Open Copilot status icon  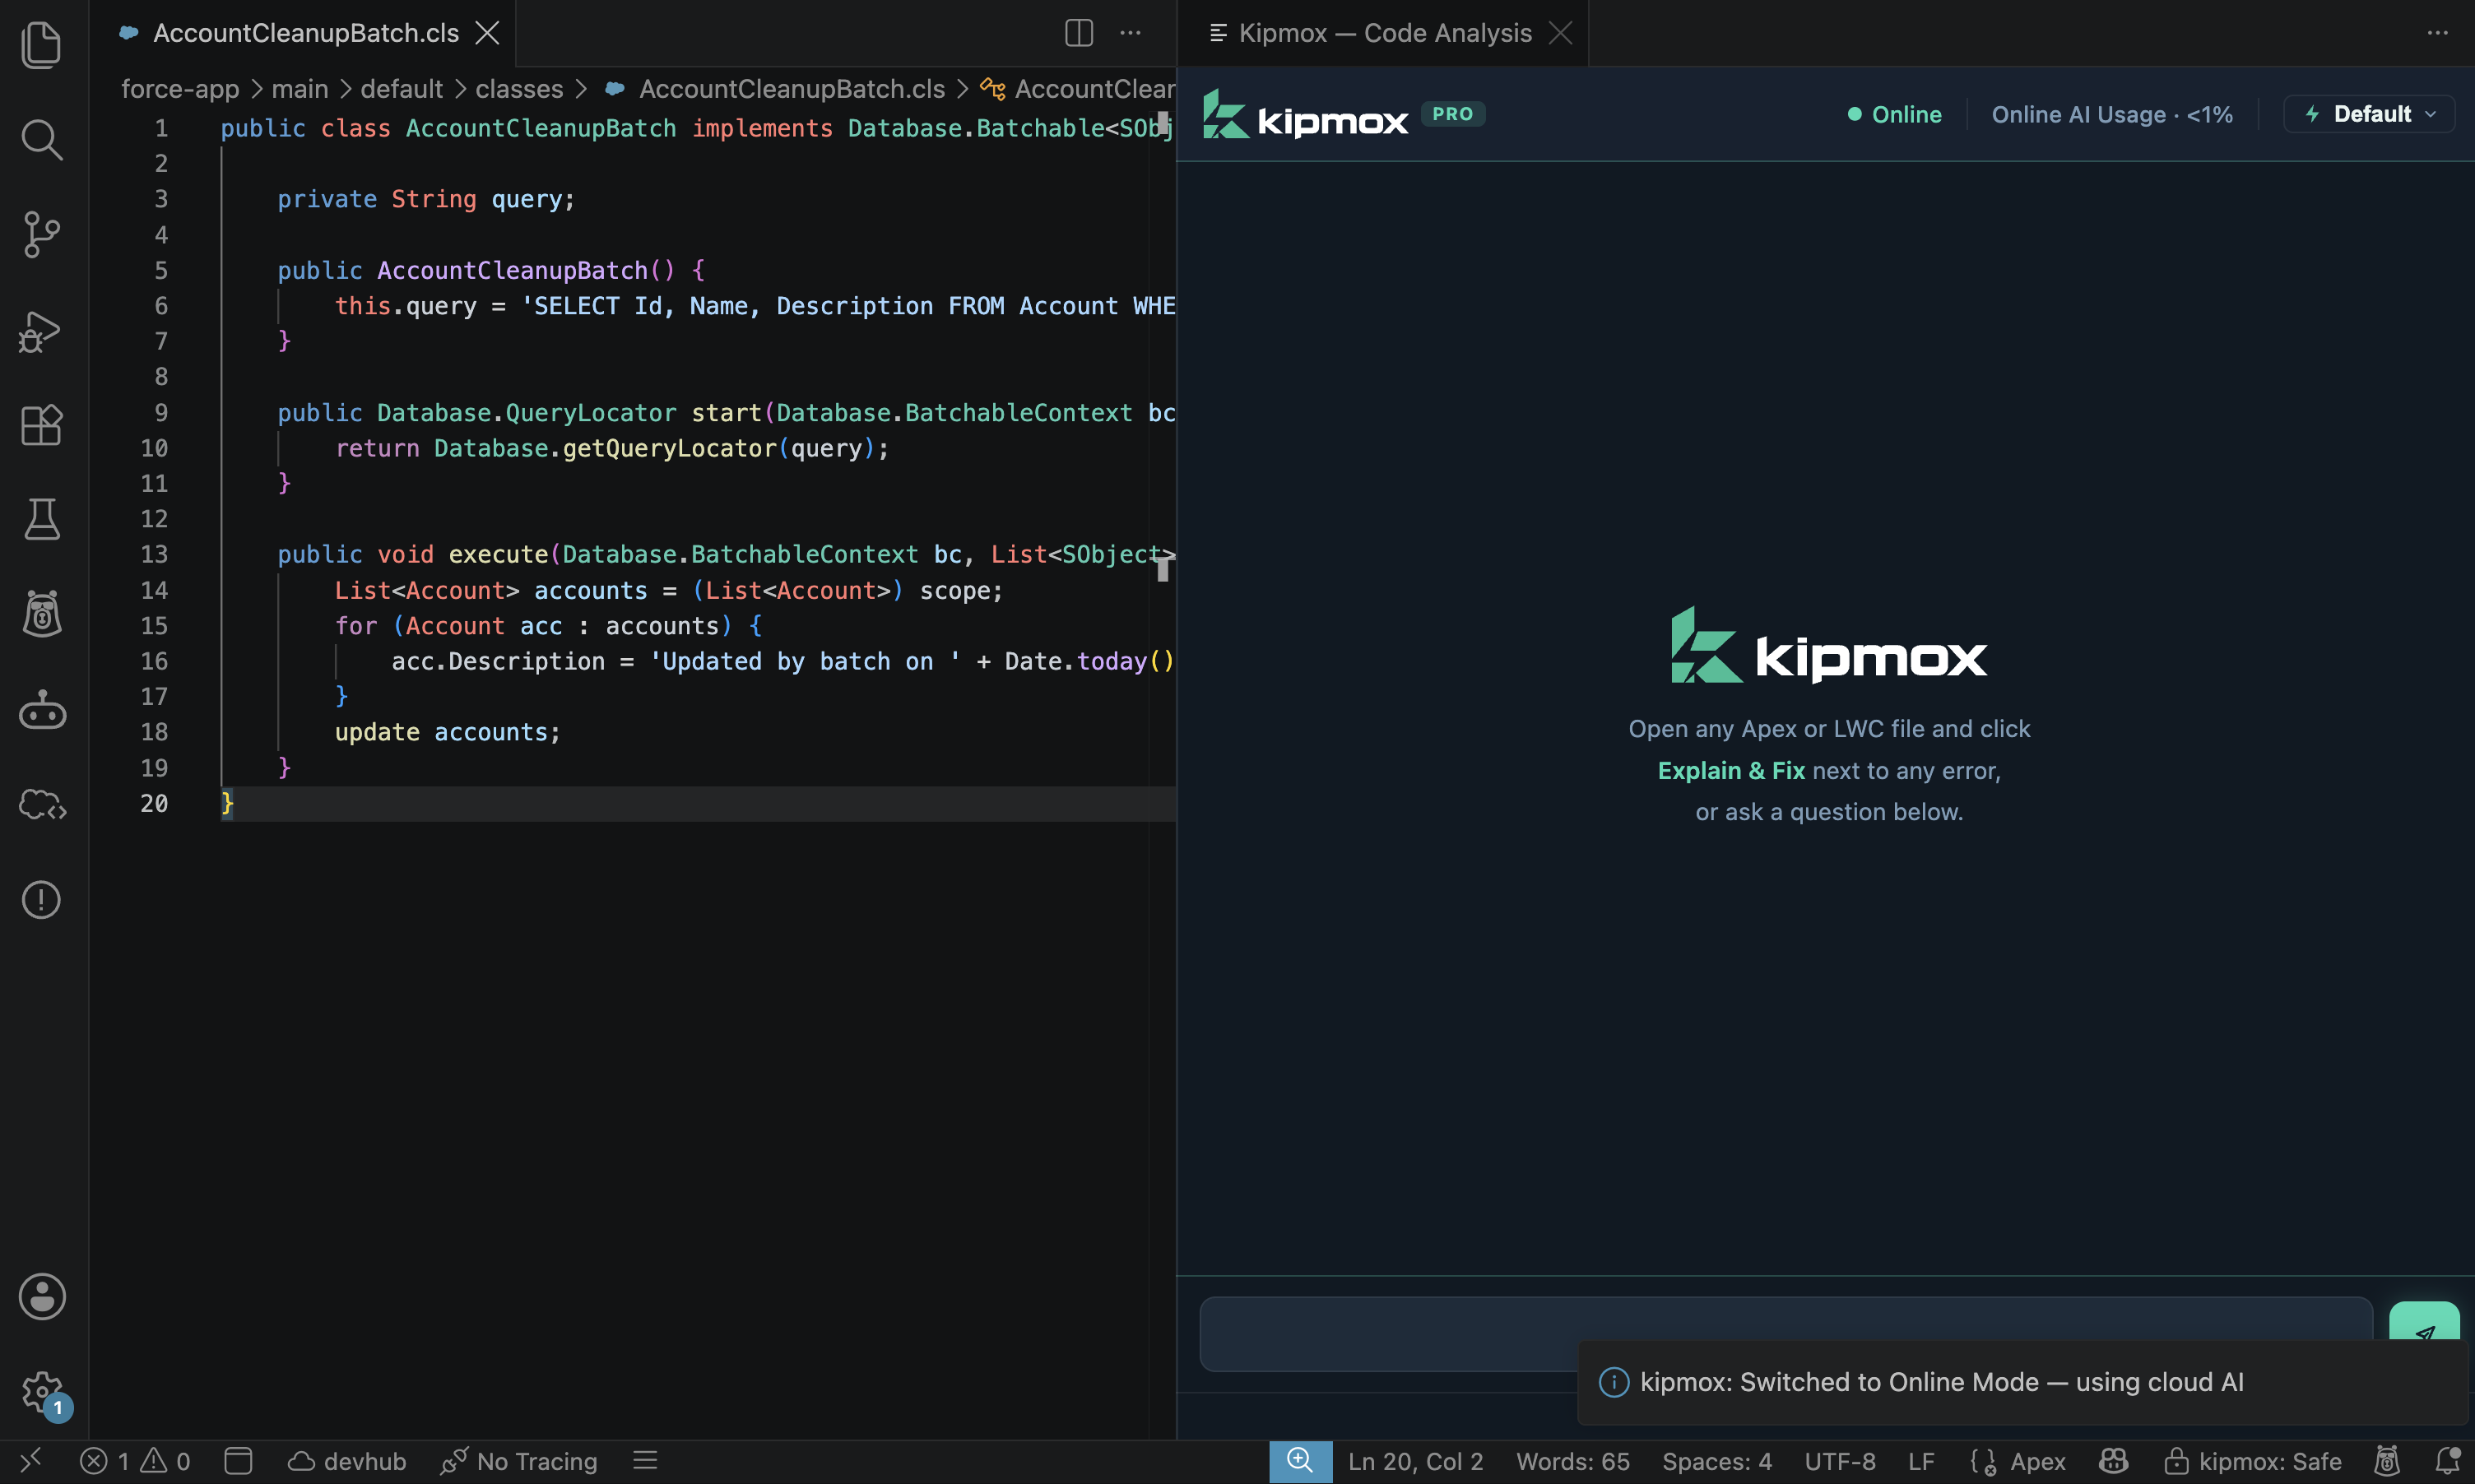tap(2112, 1462)
